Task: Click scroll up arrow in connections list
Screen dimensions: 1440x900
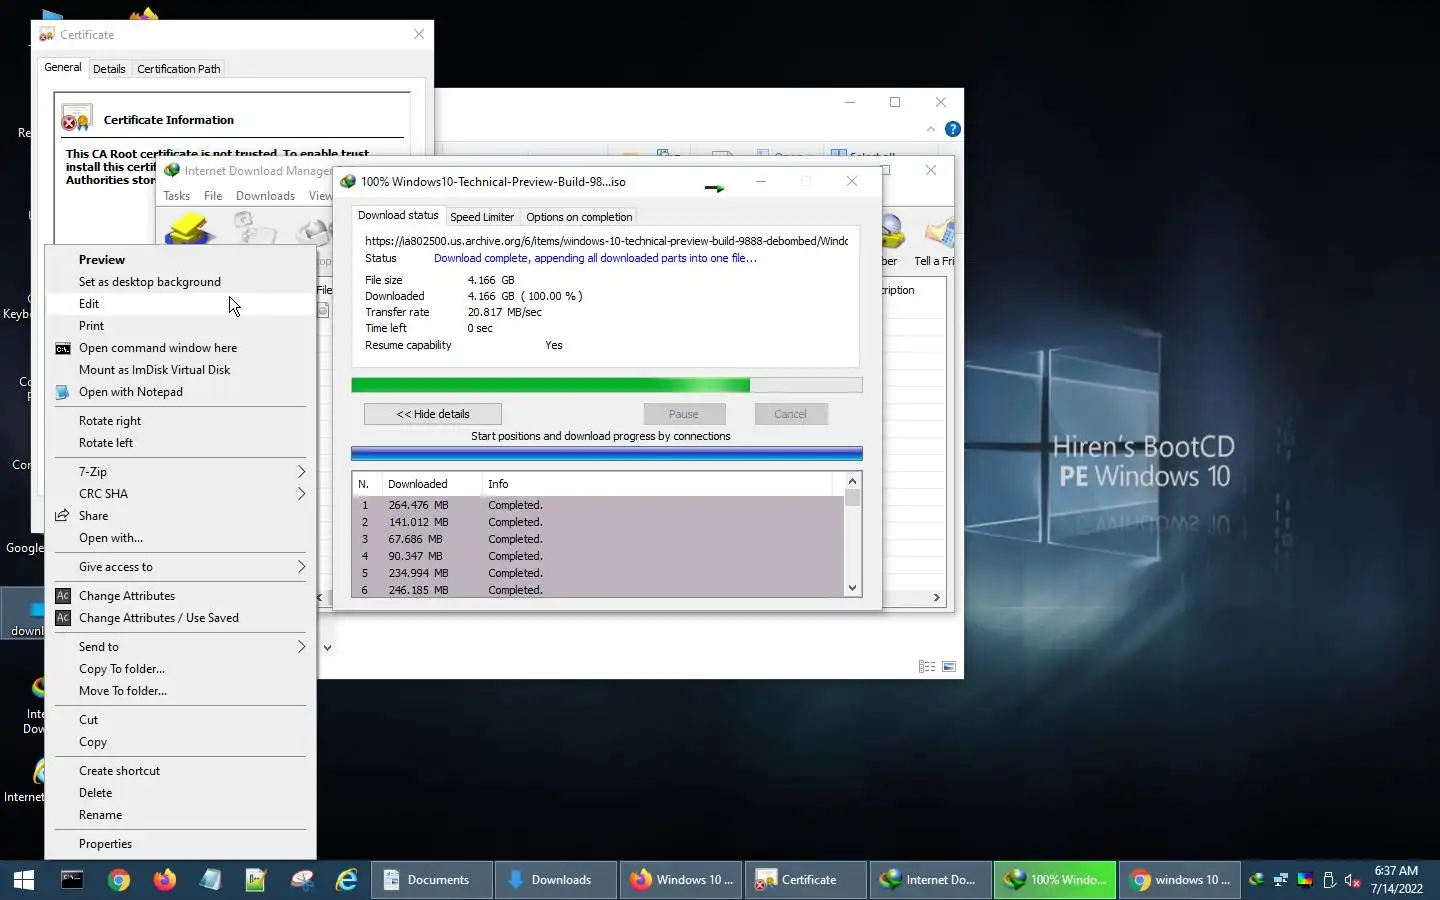Action: click(853, 481)
